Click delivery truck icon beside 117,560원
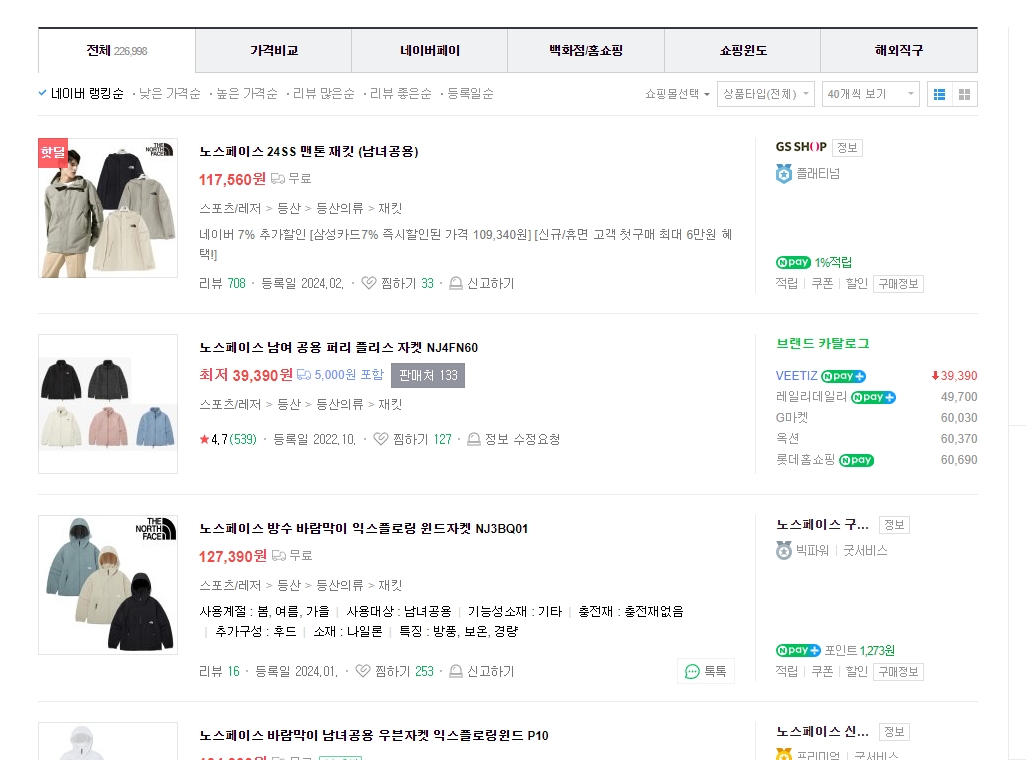 click(x=278, y=178)
